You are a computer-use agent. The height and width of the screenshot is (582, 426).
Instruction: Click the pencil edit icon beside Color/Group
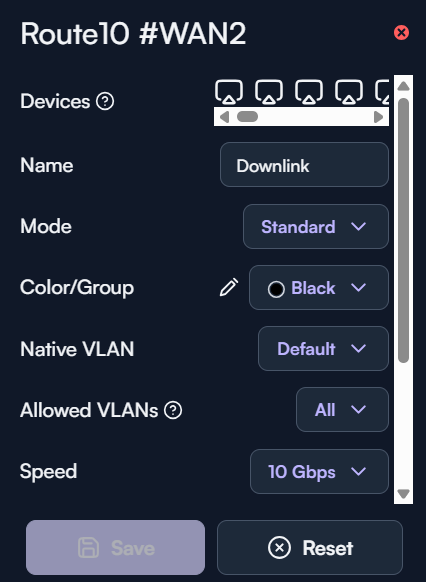[x=229, y=287]
